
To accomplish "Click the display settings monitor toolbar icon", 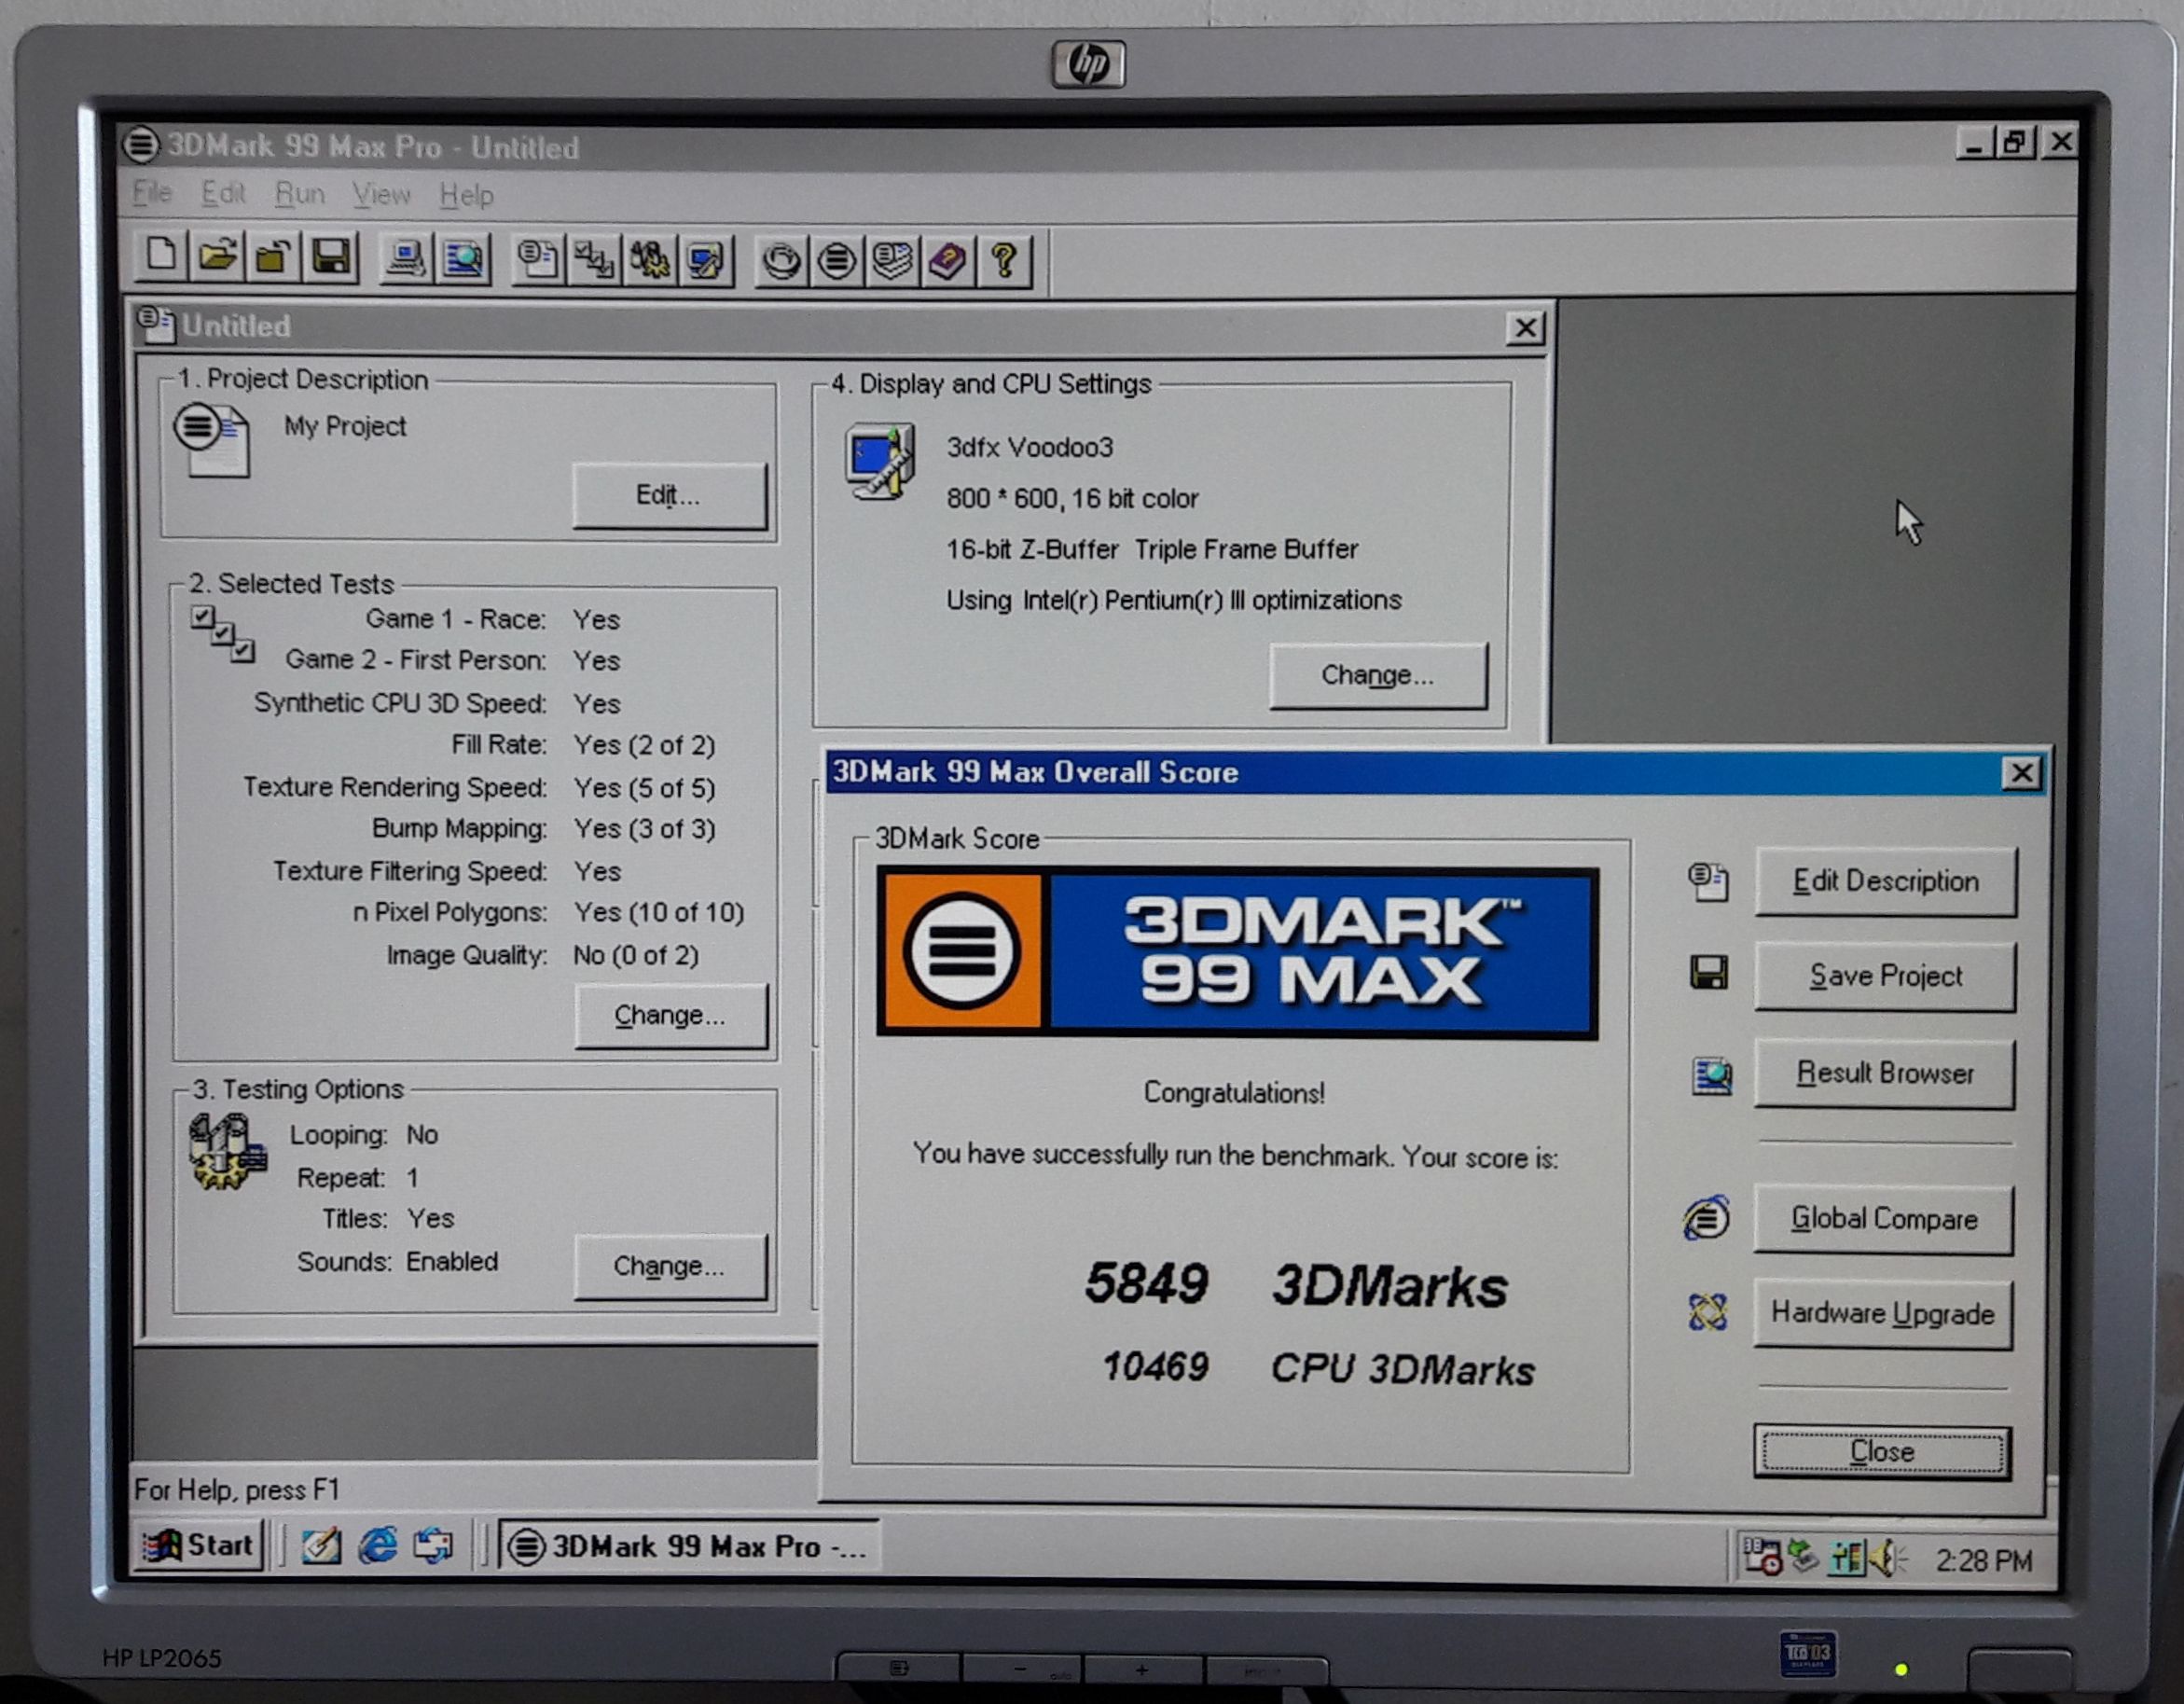I will 706,262.
